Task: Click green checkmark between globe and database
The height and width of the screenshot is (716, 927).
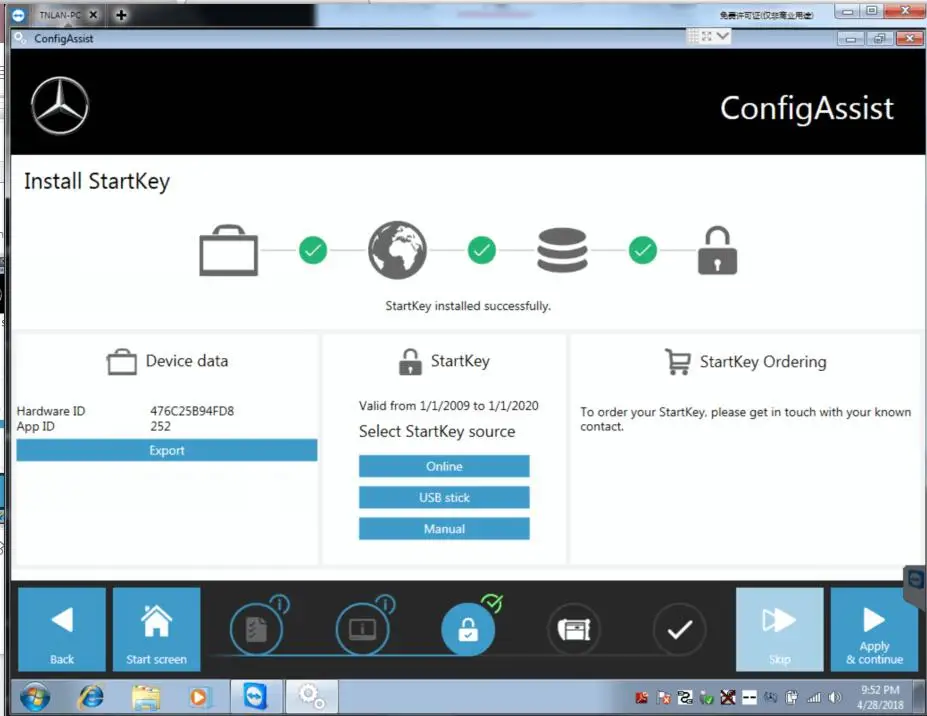Action: [x=482, y=250]
